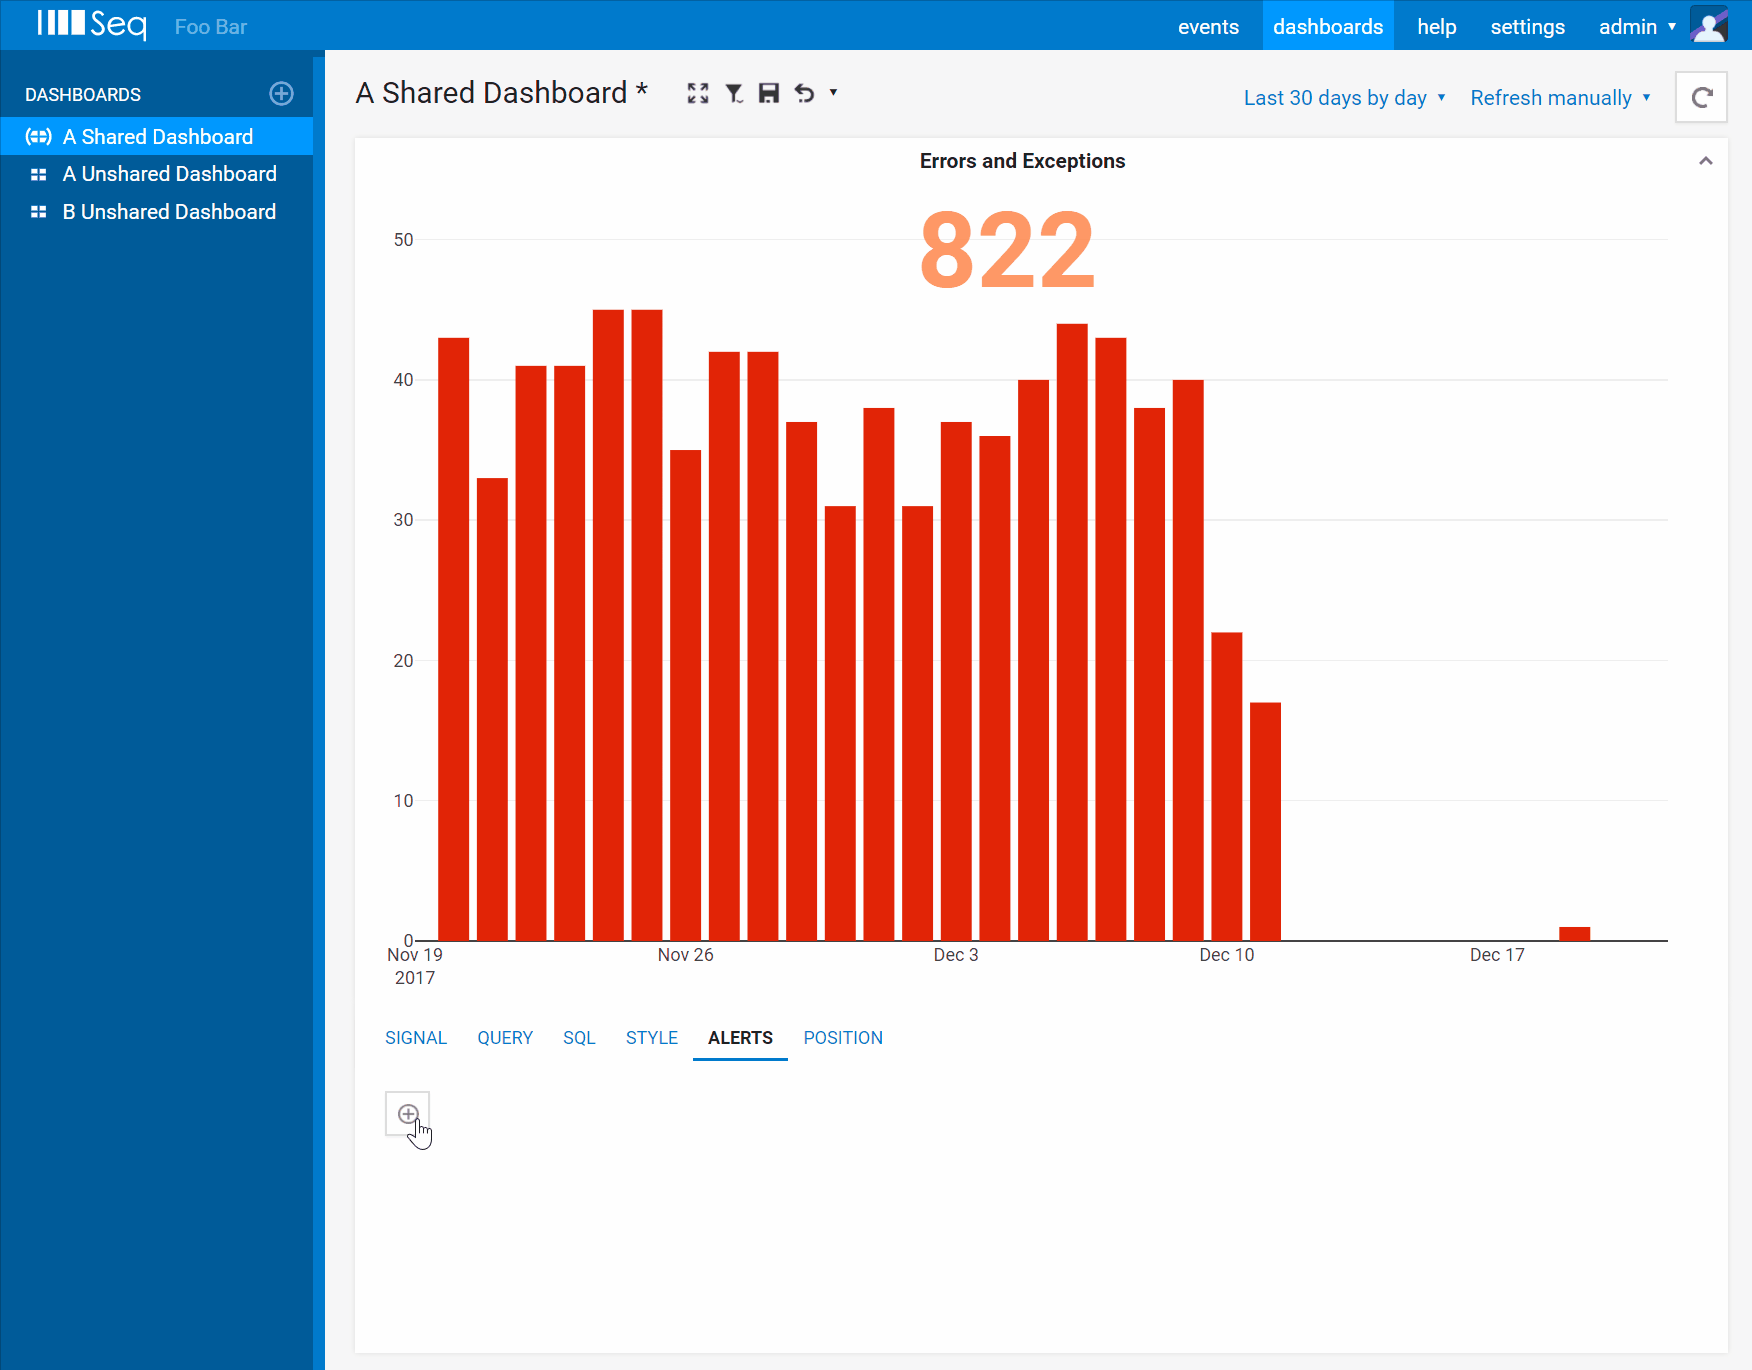Open the Refresh manually interval dropdown
Image resolution: width=1752 pixels, height=1370 pixels.
point(1558,97)
